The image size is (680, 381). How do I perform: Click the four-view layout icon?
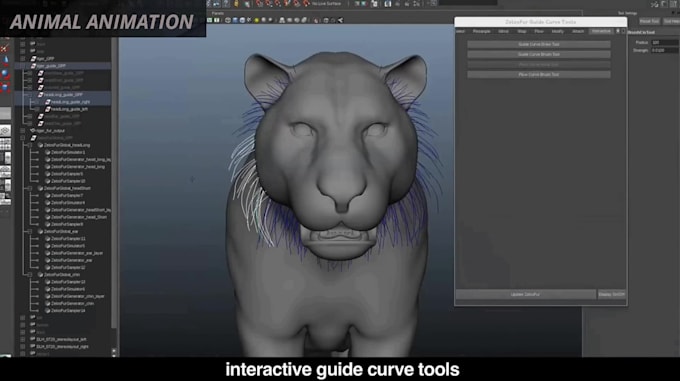click(x=5, y=144)
